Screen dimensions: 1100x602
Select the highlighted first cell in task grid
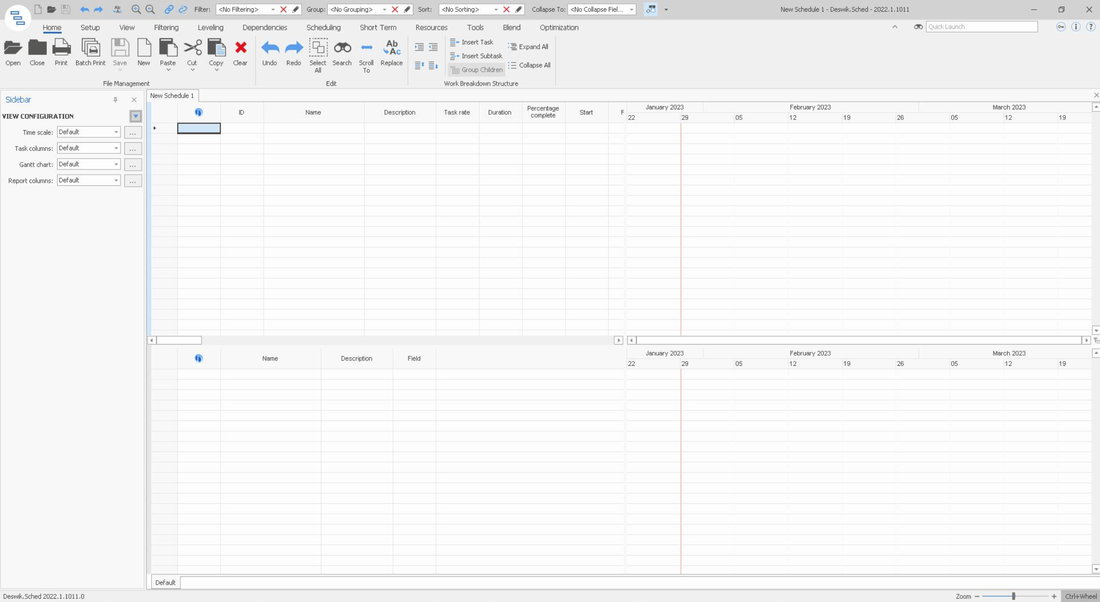[199, 128]
